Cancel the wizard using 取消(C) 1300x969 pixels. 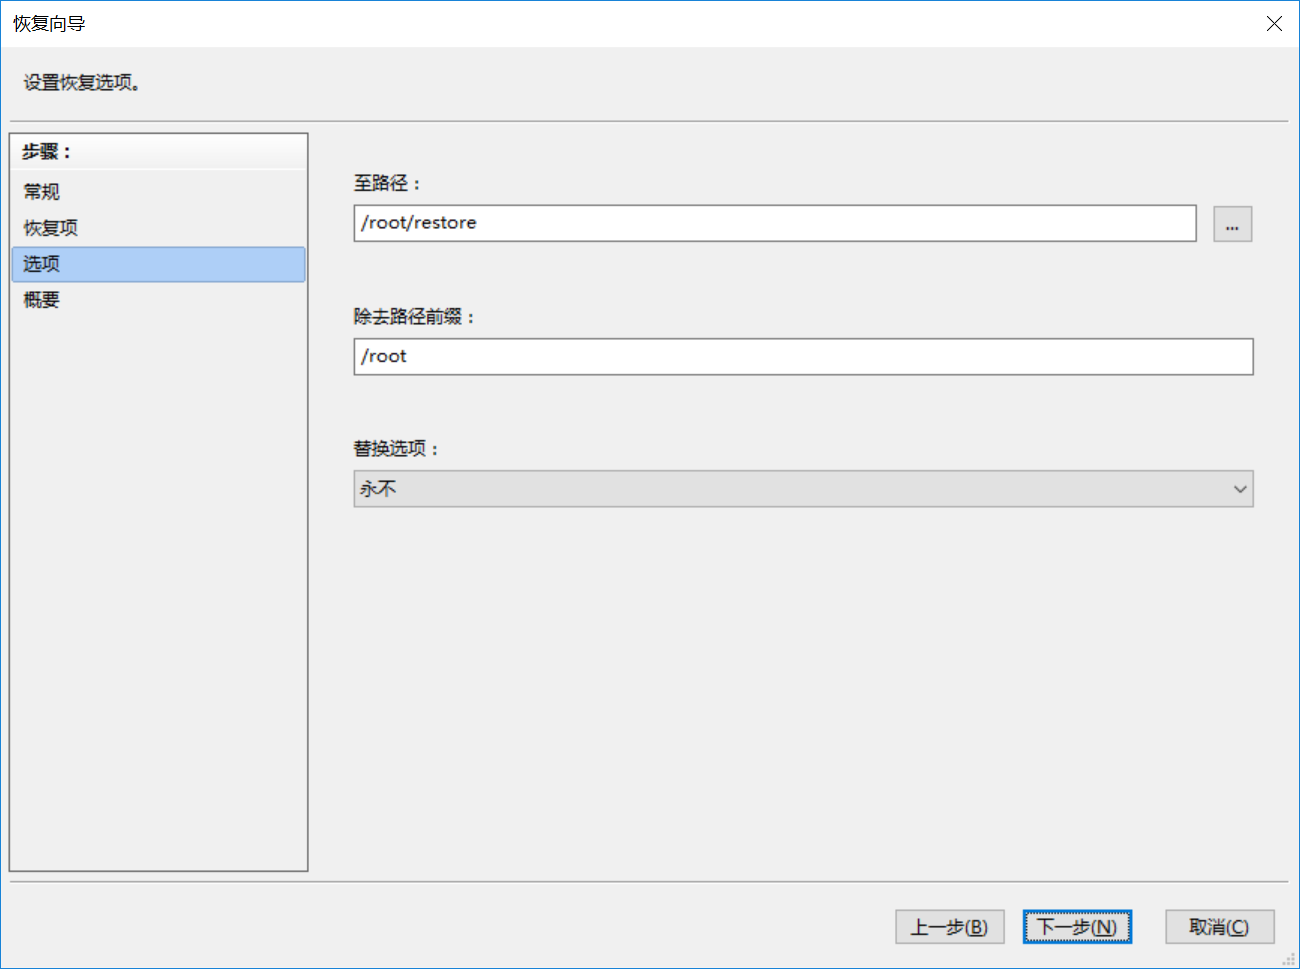(x=1219, y=927)
